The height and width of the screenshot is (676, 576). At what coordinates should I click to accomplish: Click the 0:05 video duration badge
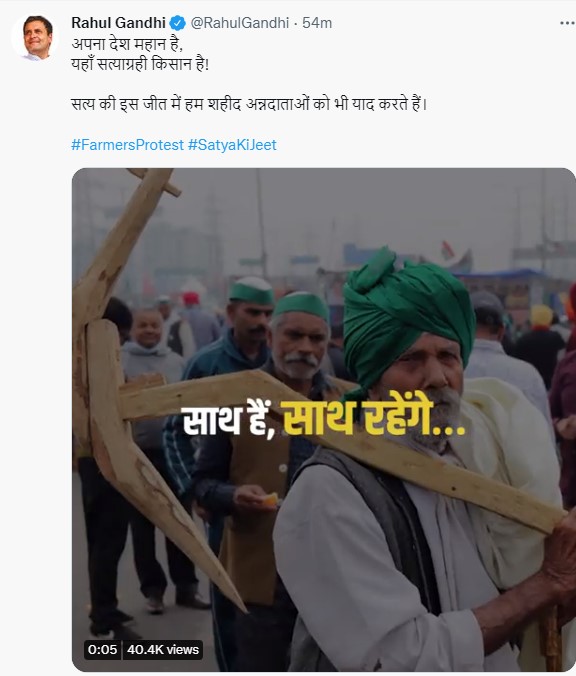(102, 649)
